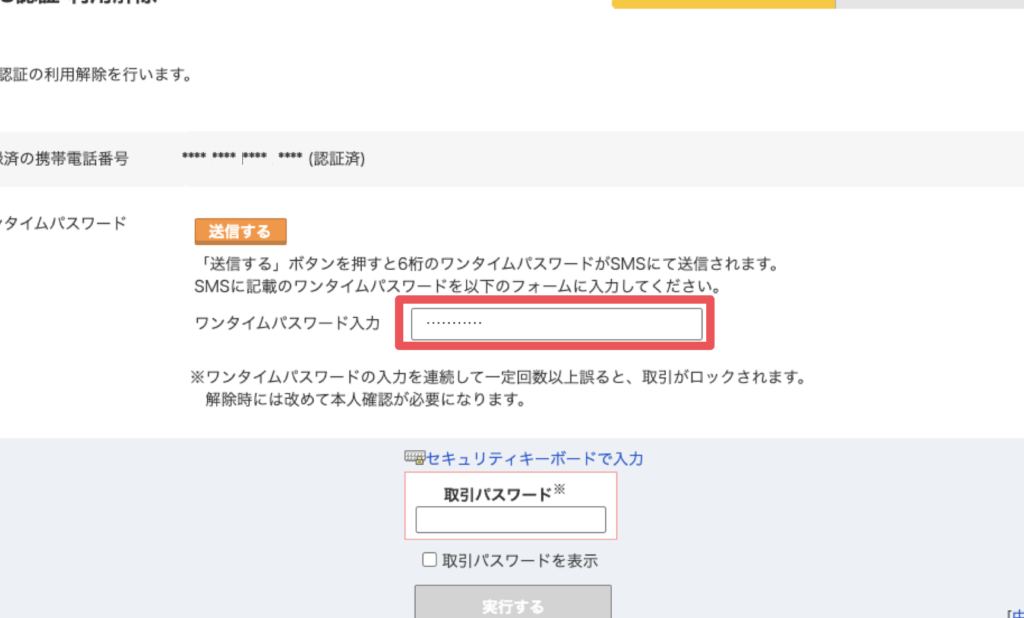Focus the 取引パスワード input field
1024x618 pixels.
click(510, 520)
